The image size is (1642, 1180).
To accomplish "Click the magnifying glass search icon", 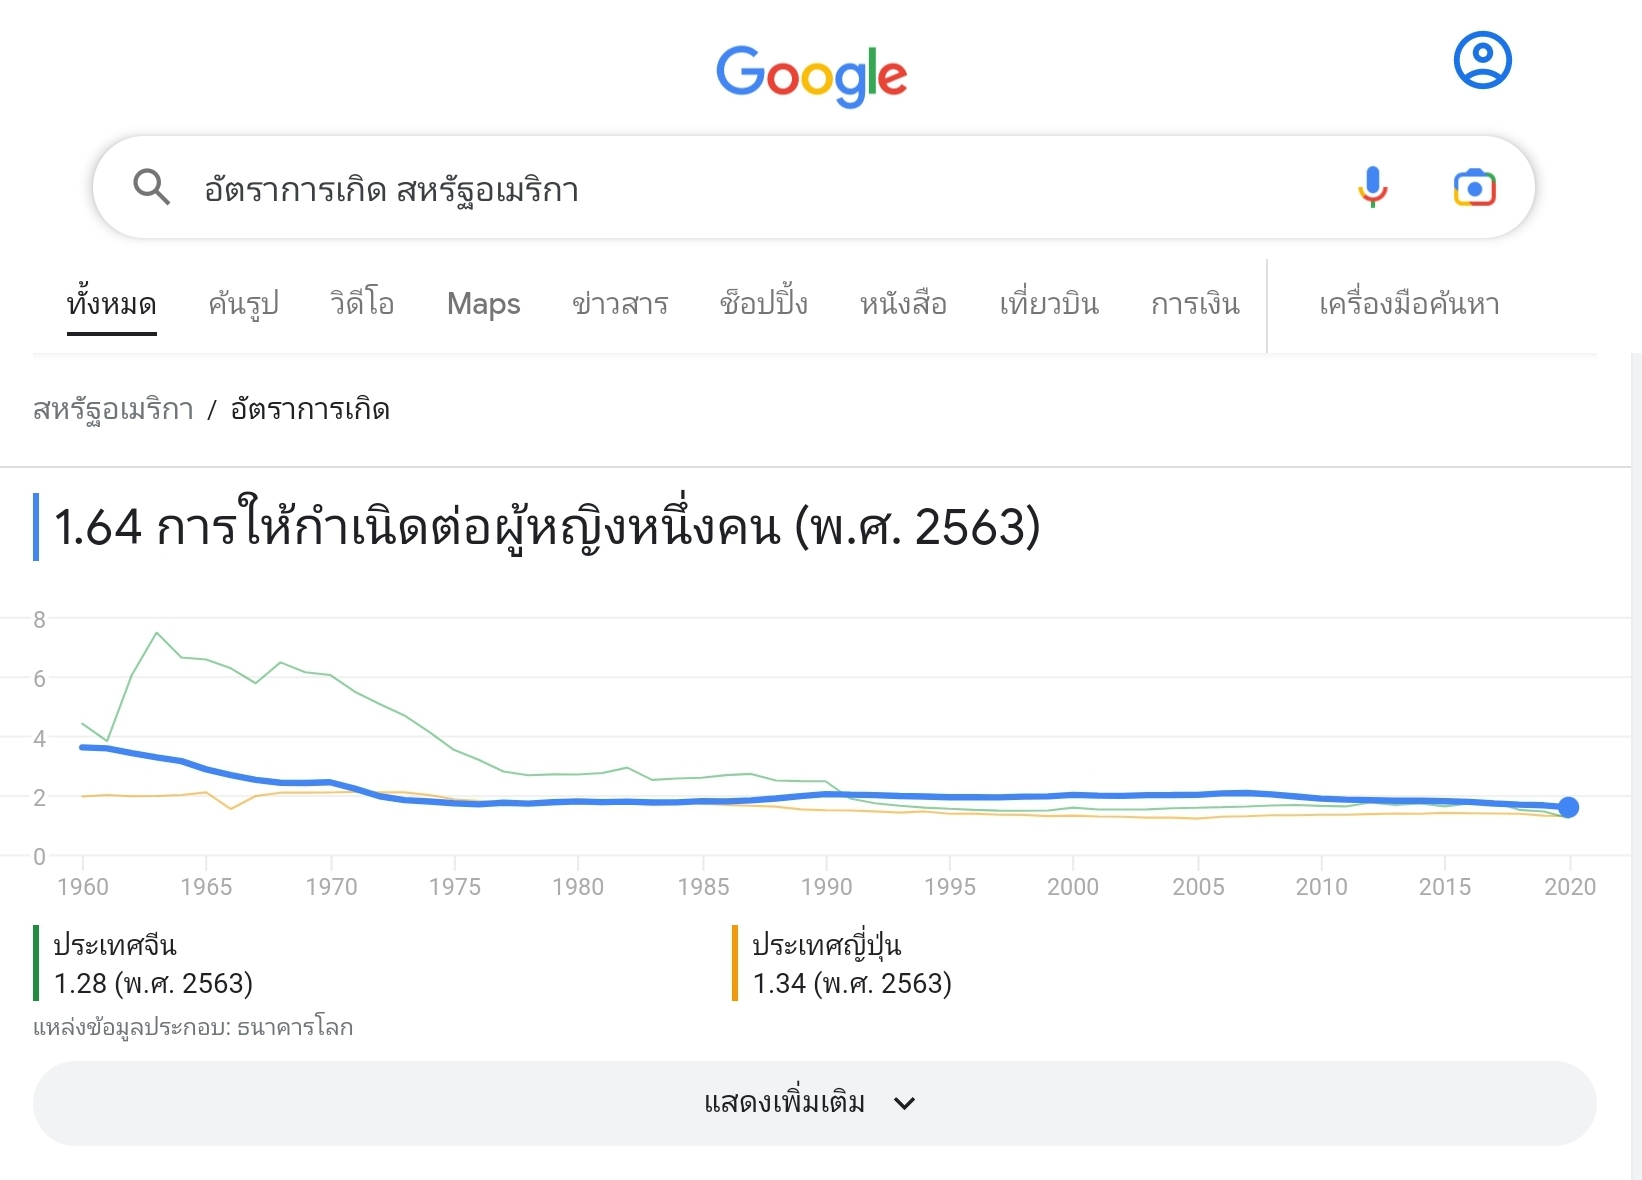I will click(x=152, y=187).
